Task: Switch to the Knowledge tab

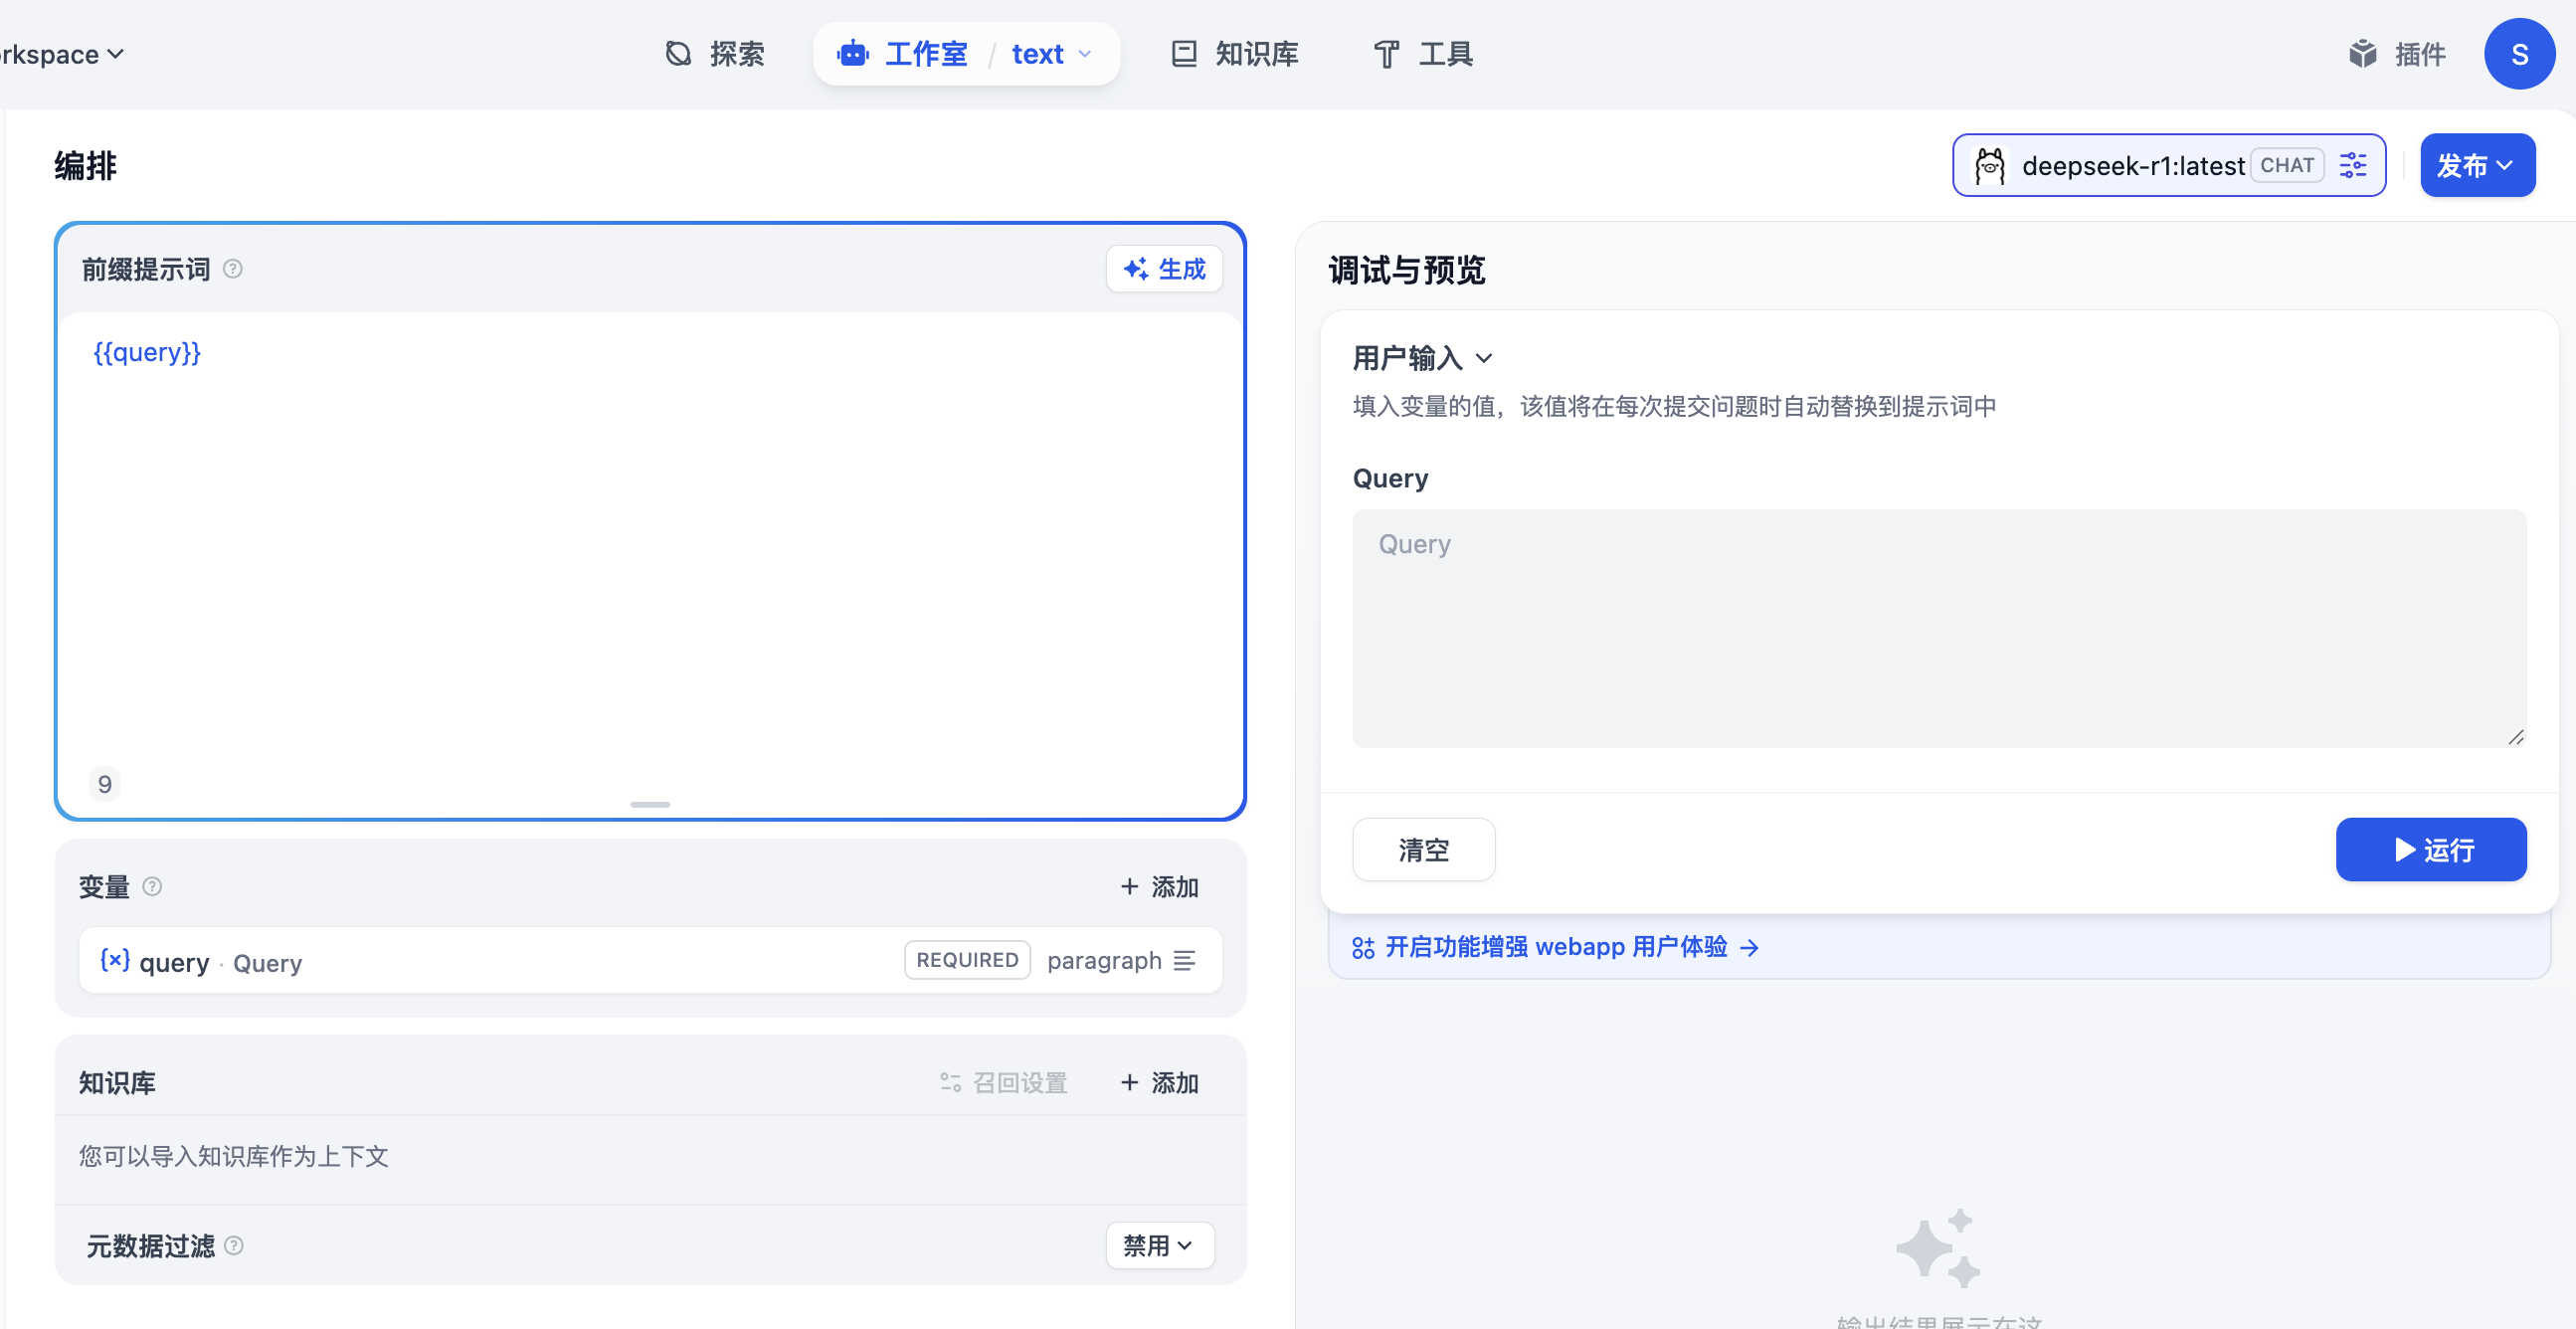Action: click(x=1235, y=54)
